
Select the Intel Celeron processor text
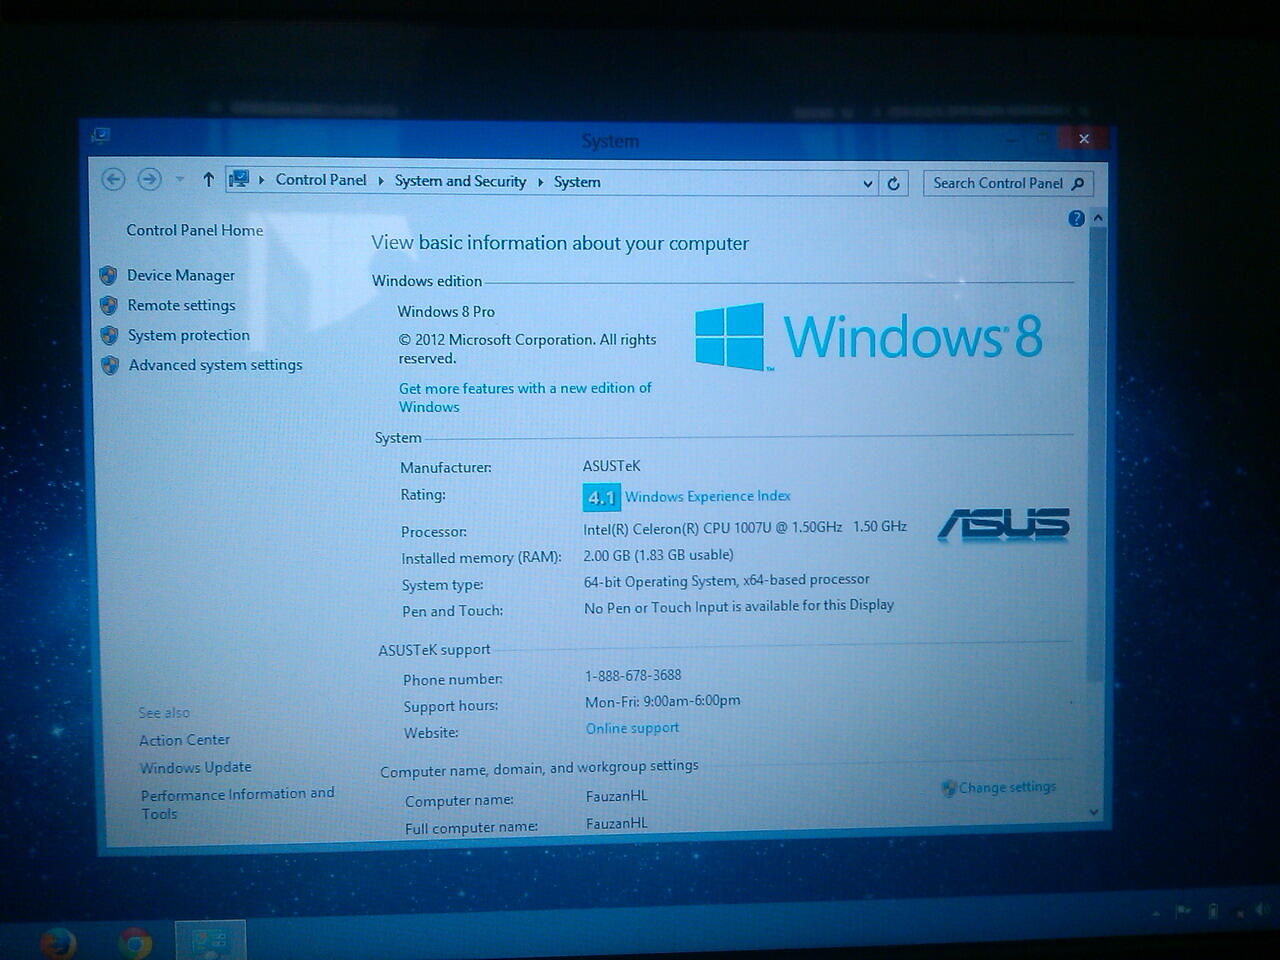pos(745,527)
